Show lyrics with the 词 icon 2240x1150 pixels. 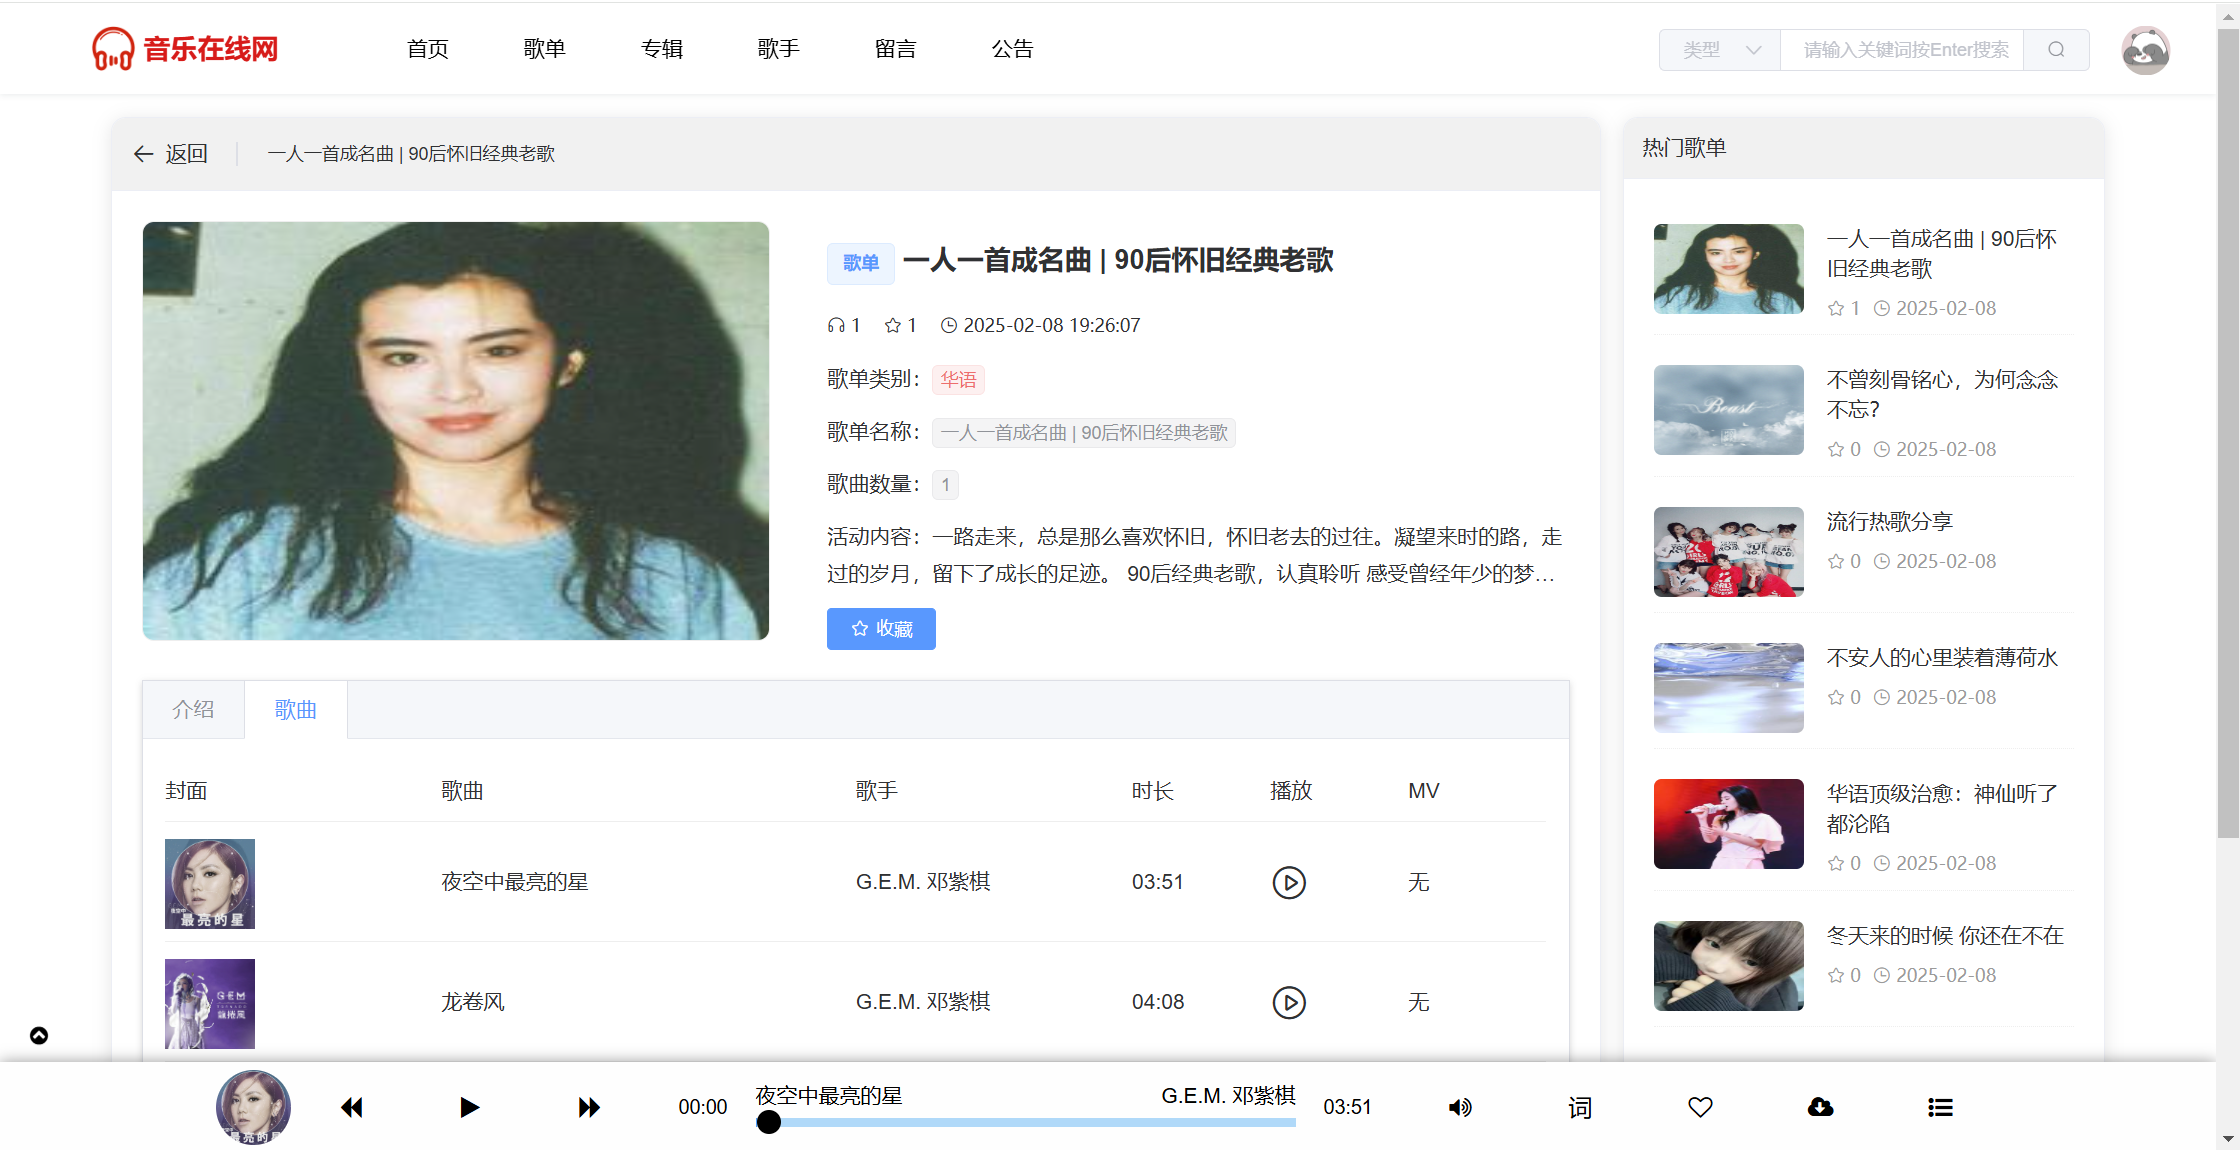coord(1580,1107)
